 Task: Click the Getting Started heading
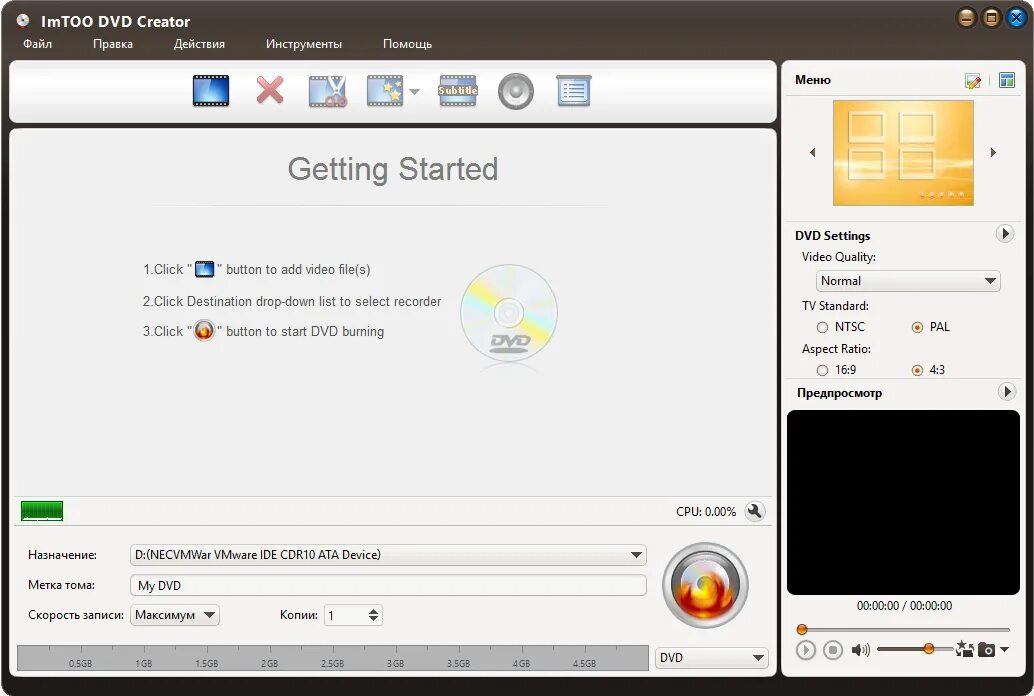pyautogui.click(x=393, y=169)
